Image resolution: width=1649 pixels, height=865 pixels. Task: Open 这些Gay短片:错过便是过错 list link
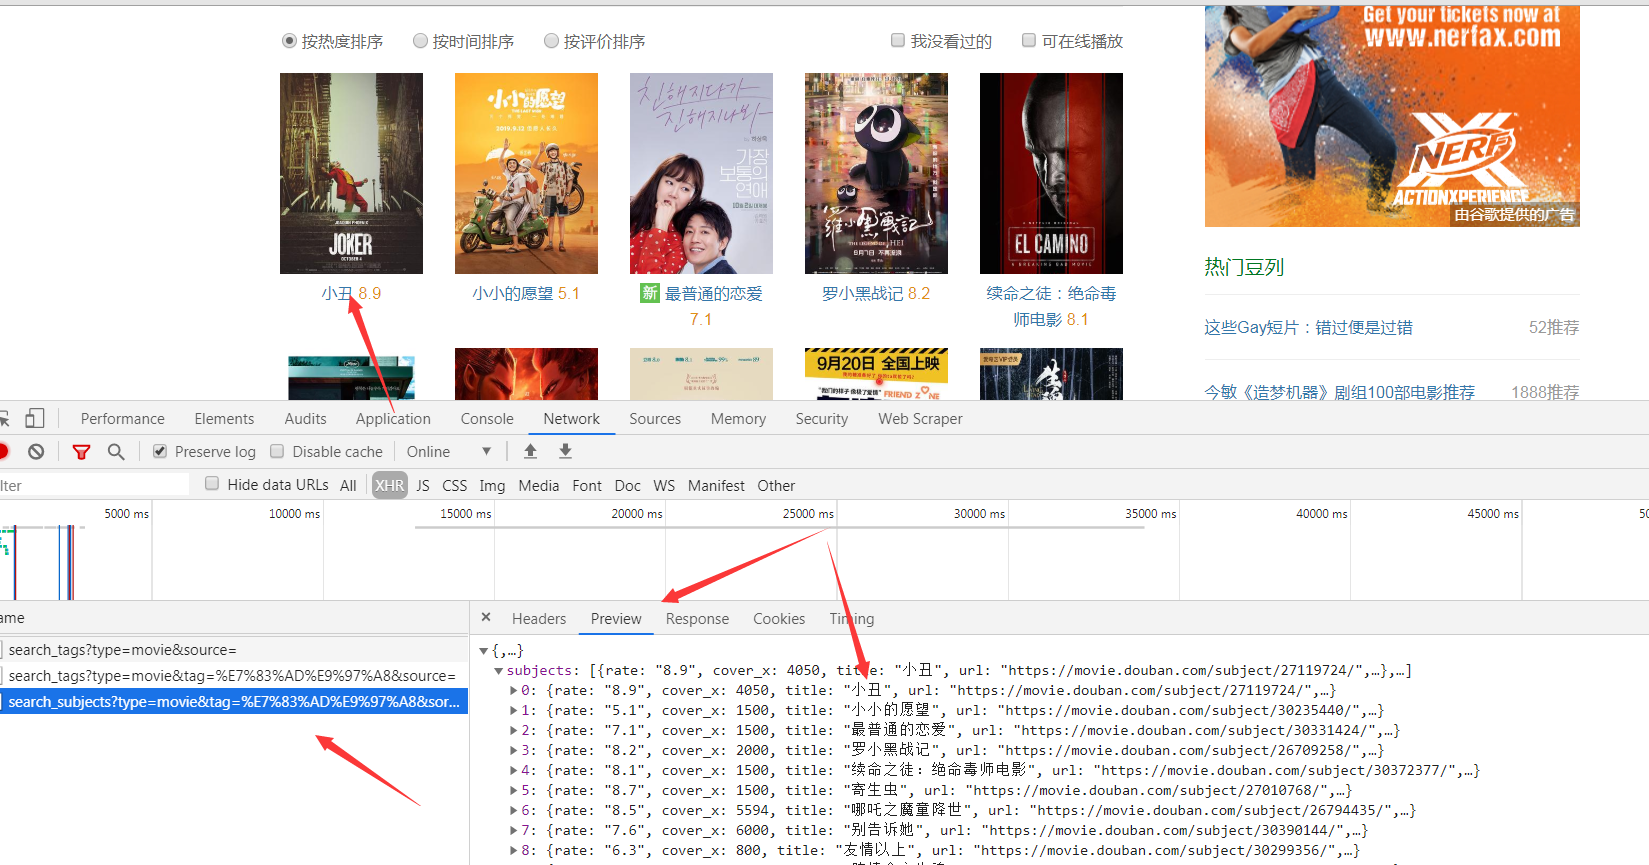click(1308, 327)
